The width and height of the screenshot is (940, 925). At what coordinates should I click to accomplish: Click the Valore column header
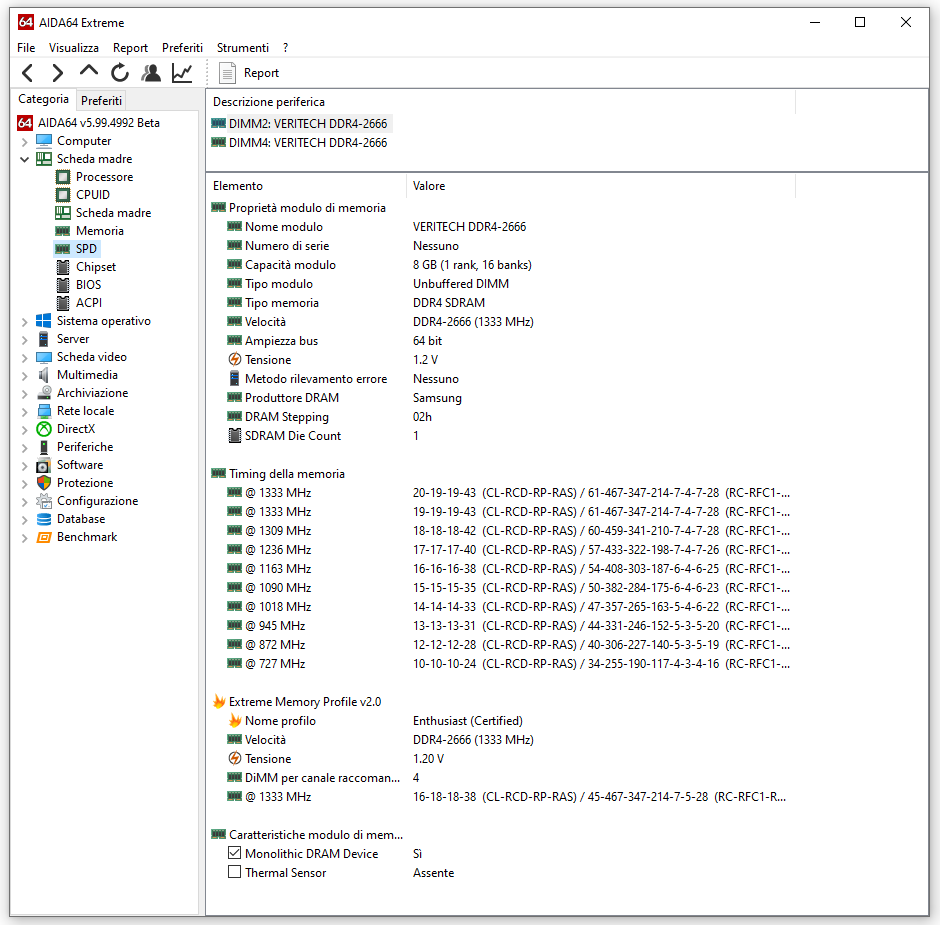pos(601,186)
